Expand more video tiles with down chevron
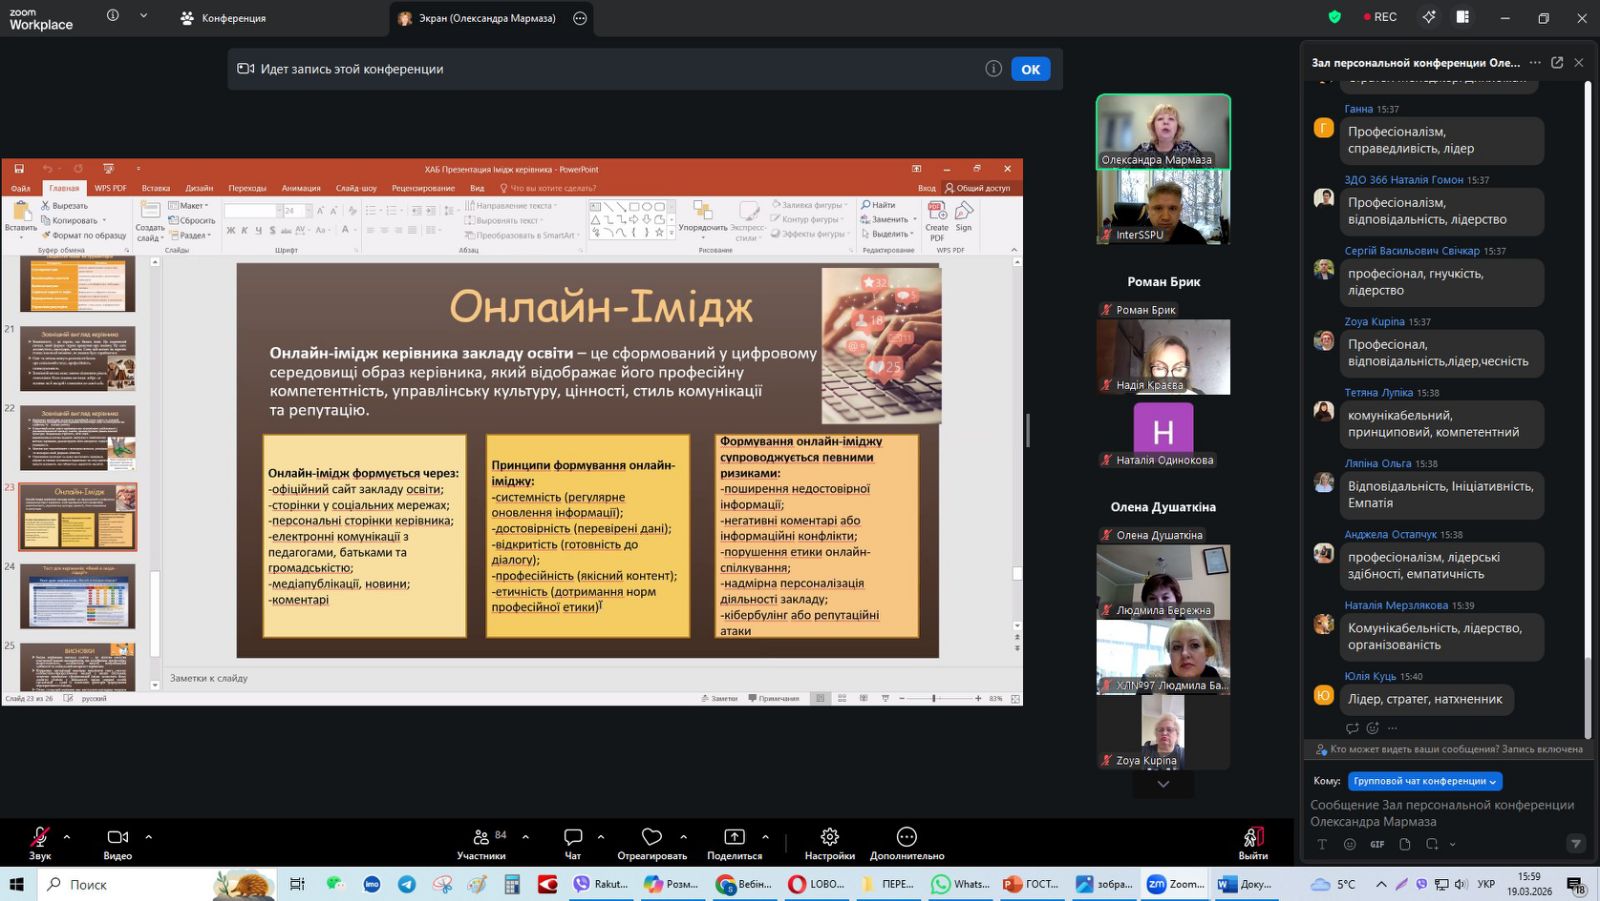The width and height of the screenshot is (1600, 901). tap(1163, 785)
